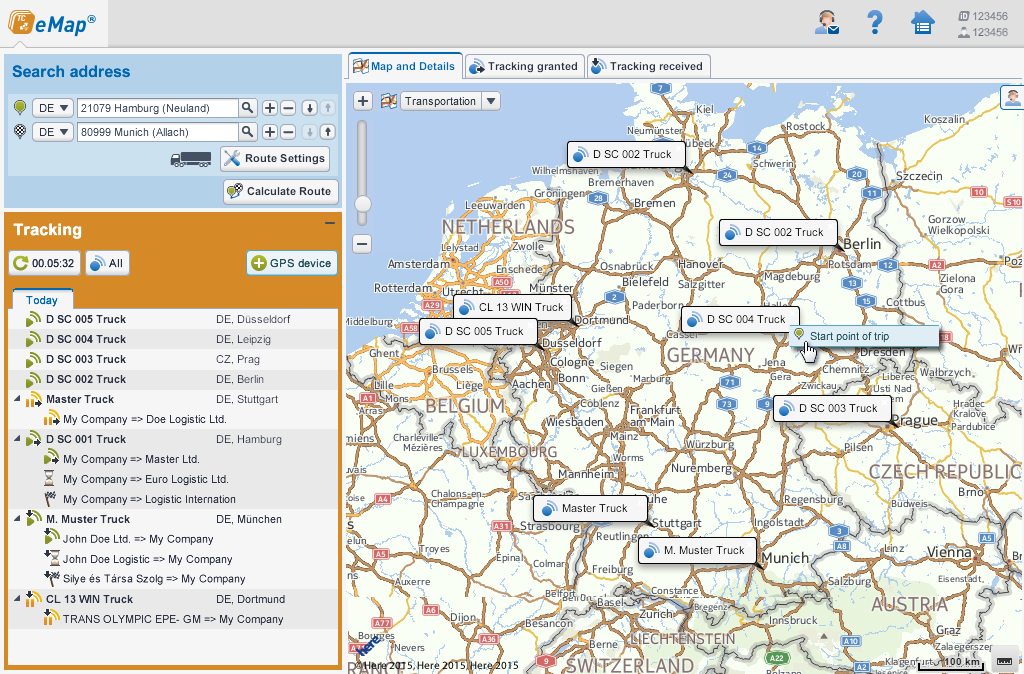
Task: Open country dropdown for Hamburg address
Action: 53,108
